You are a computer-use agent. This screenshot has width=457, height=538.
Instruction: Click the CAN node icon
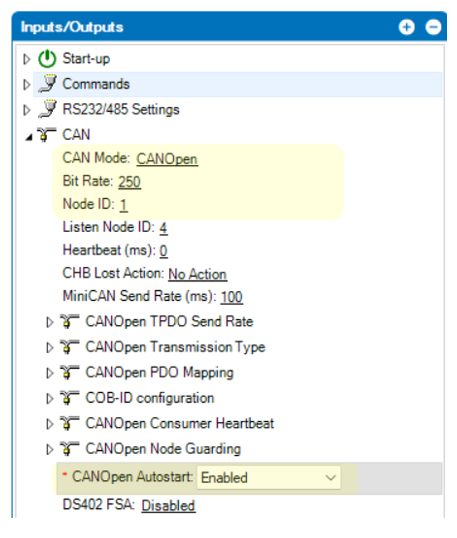tap(46, 134)
